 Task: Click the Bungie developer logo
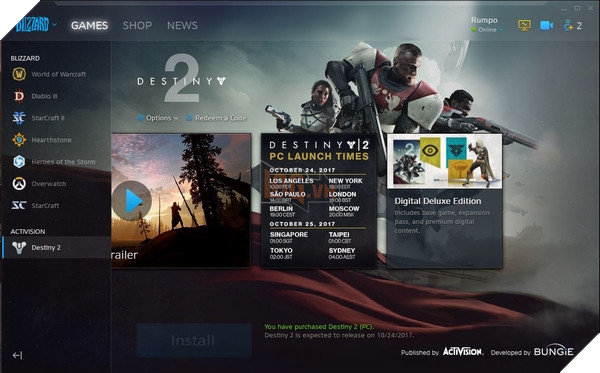(553, 351)
